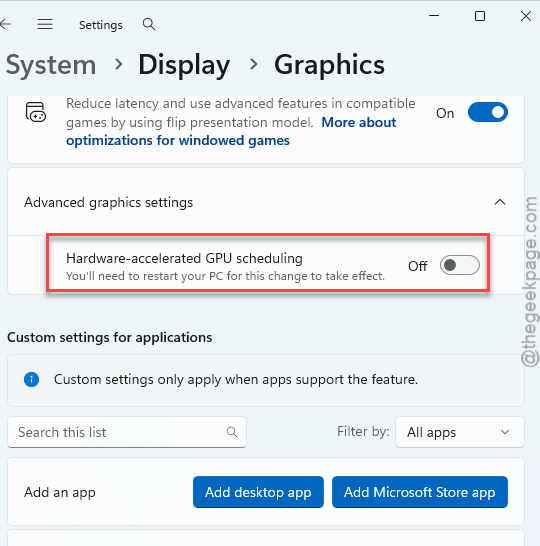This screenshot has height=546, width=540.
Task: Open the hamburger navigation menu
Action: (x=45, y=24)
